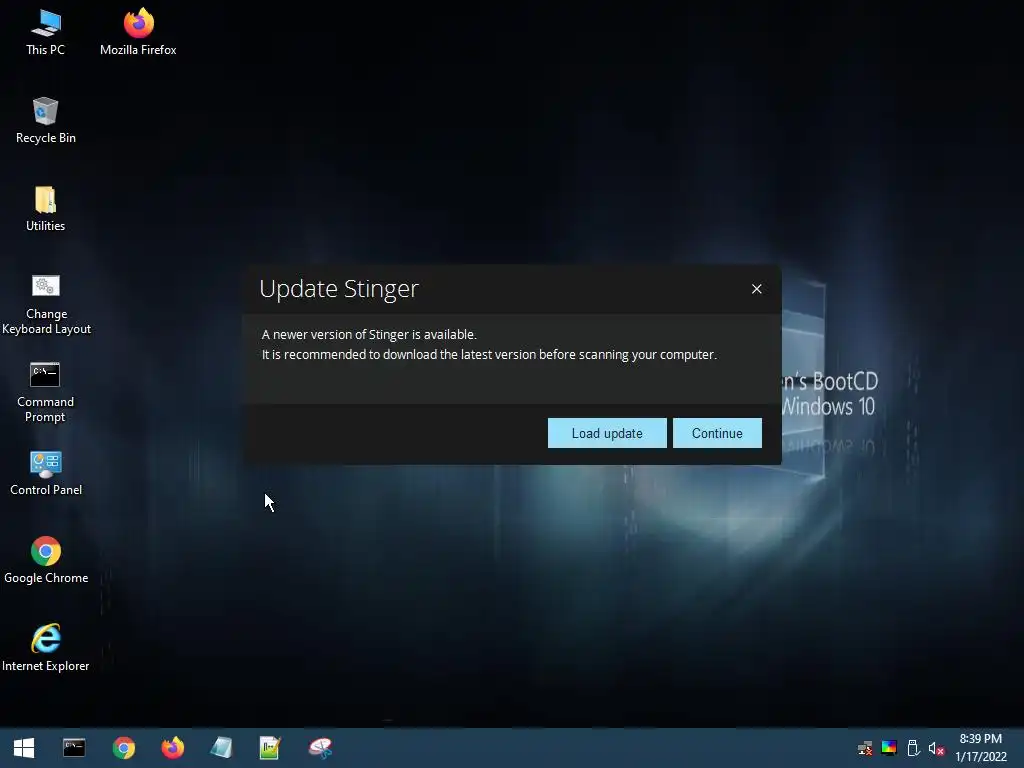Viewport: 1024px width, 768px height.
Task: Click Continue in Update Stinger dialog
Action: 717,433
